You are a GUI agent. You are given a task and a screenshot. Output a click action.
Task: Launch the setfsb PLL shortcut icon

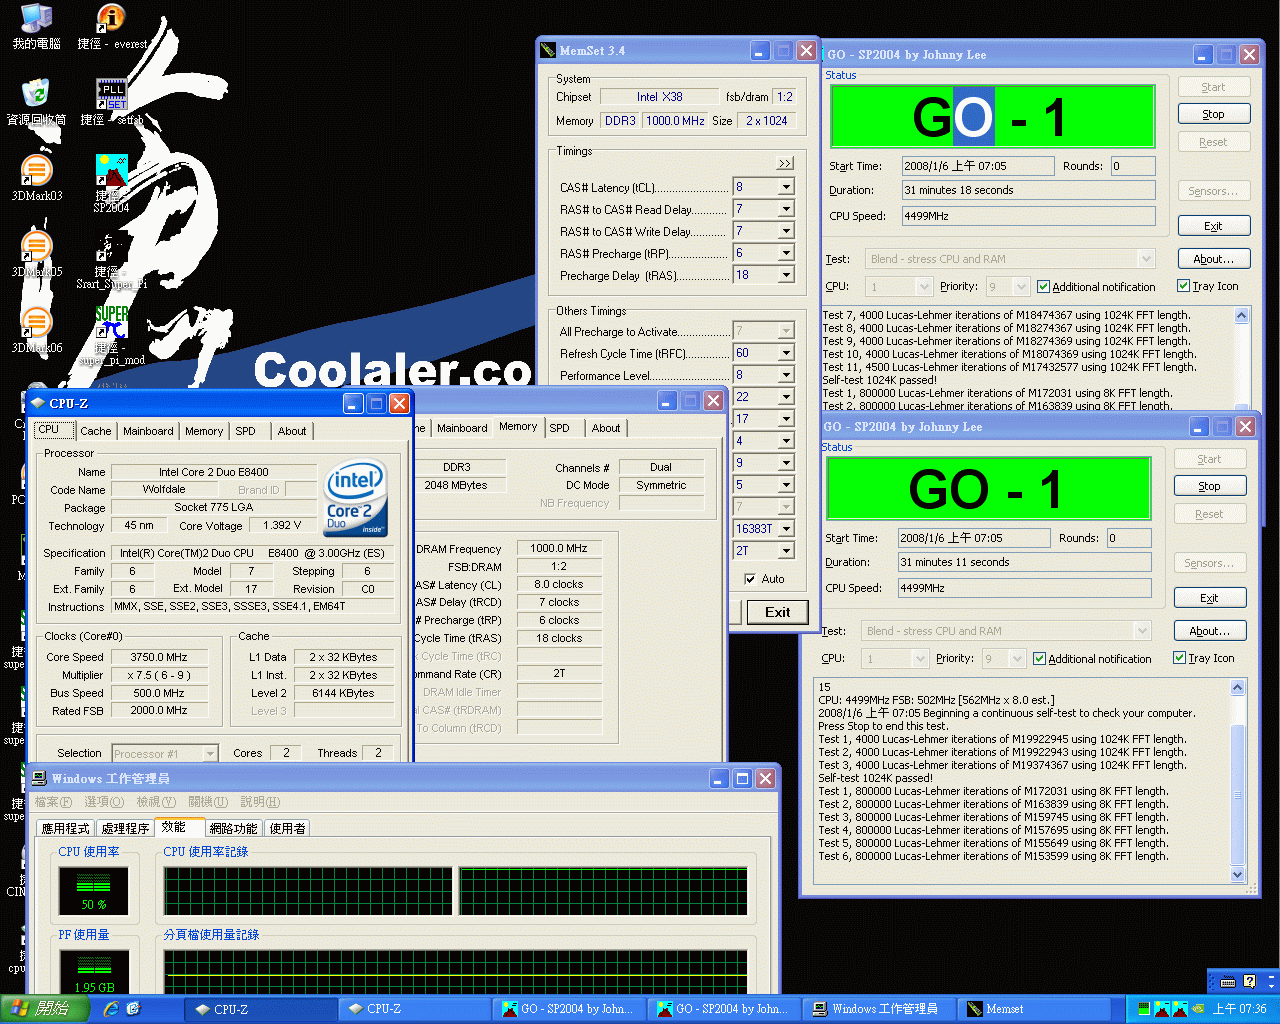click(111, 94)
